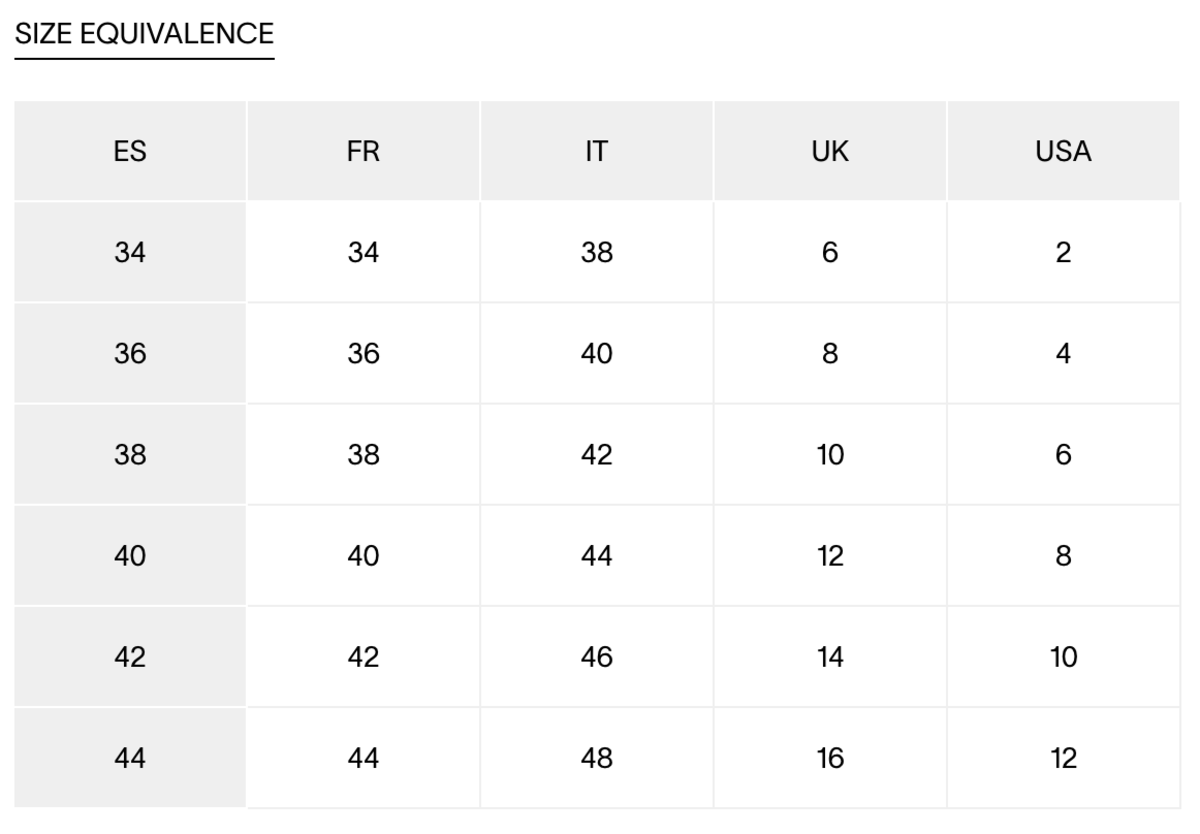Click ES size 36 row label
This screenshot has width=1200, height=834.
[x=130, y=354]
